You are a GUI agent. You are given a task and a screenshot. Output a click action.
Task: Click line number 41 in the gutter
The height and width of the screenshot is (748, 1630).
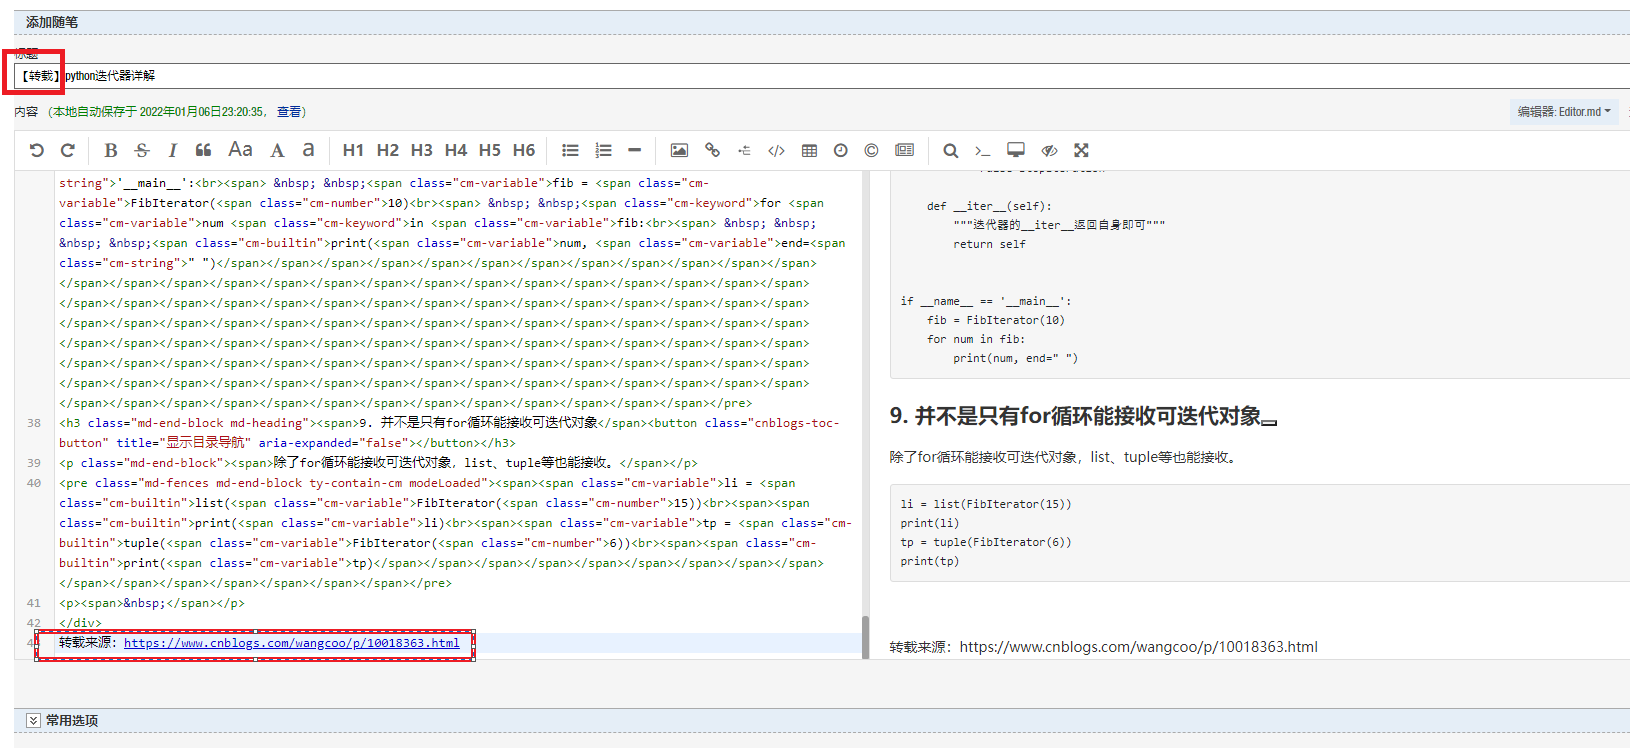pyautogui.click(x=34, y=603)
